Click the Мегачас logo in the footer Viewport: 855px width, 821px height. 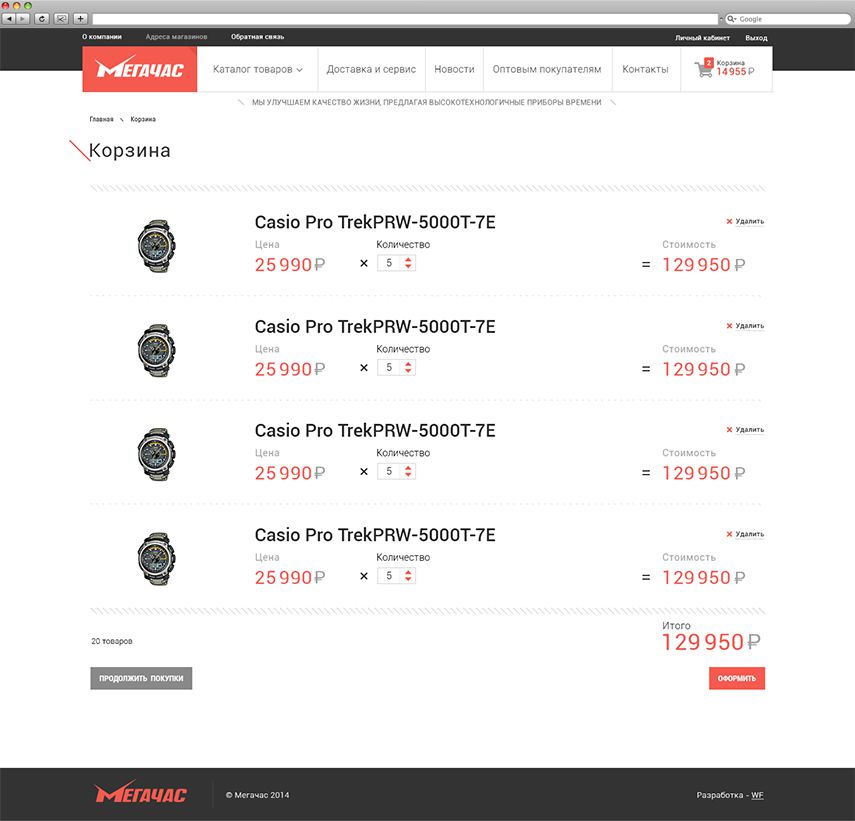[x=140, y=793]
